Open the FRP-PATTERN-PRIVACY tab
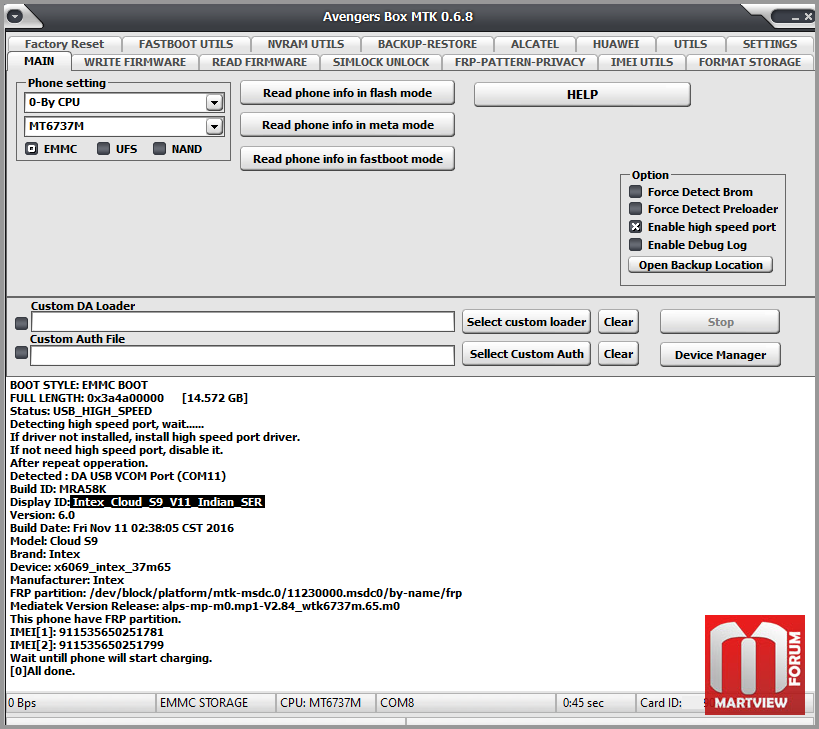This screenshot has width=819, height=729. 520,62
